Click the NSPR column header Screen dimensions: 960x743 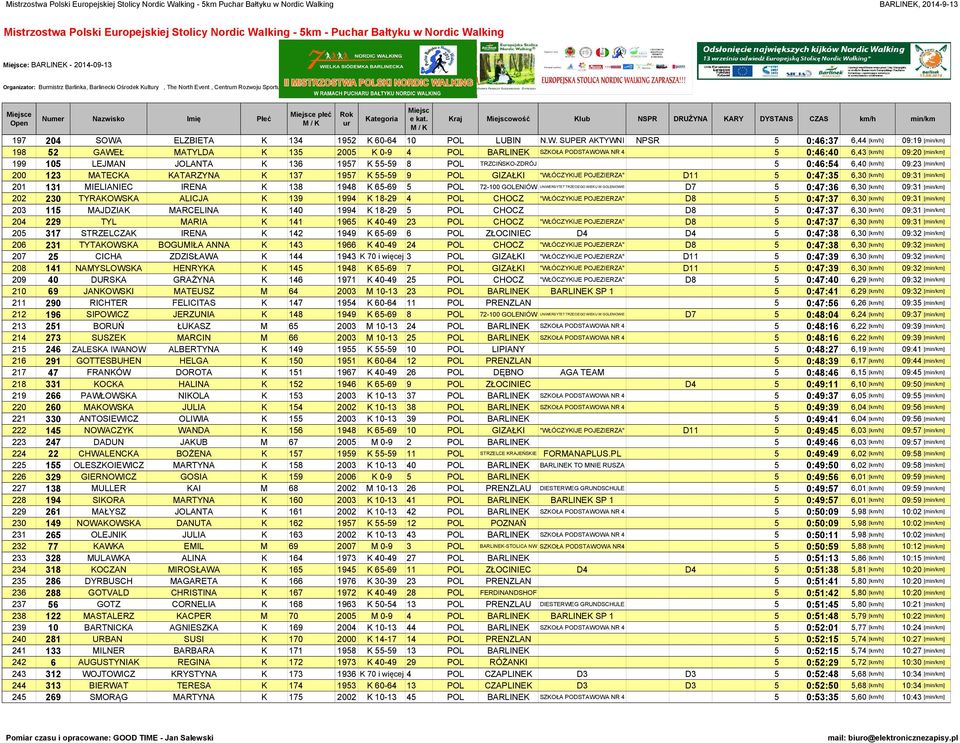click(647, 119)
